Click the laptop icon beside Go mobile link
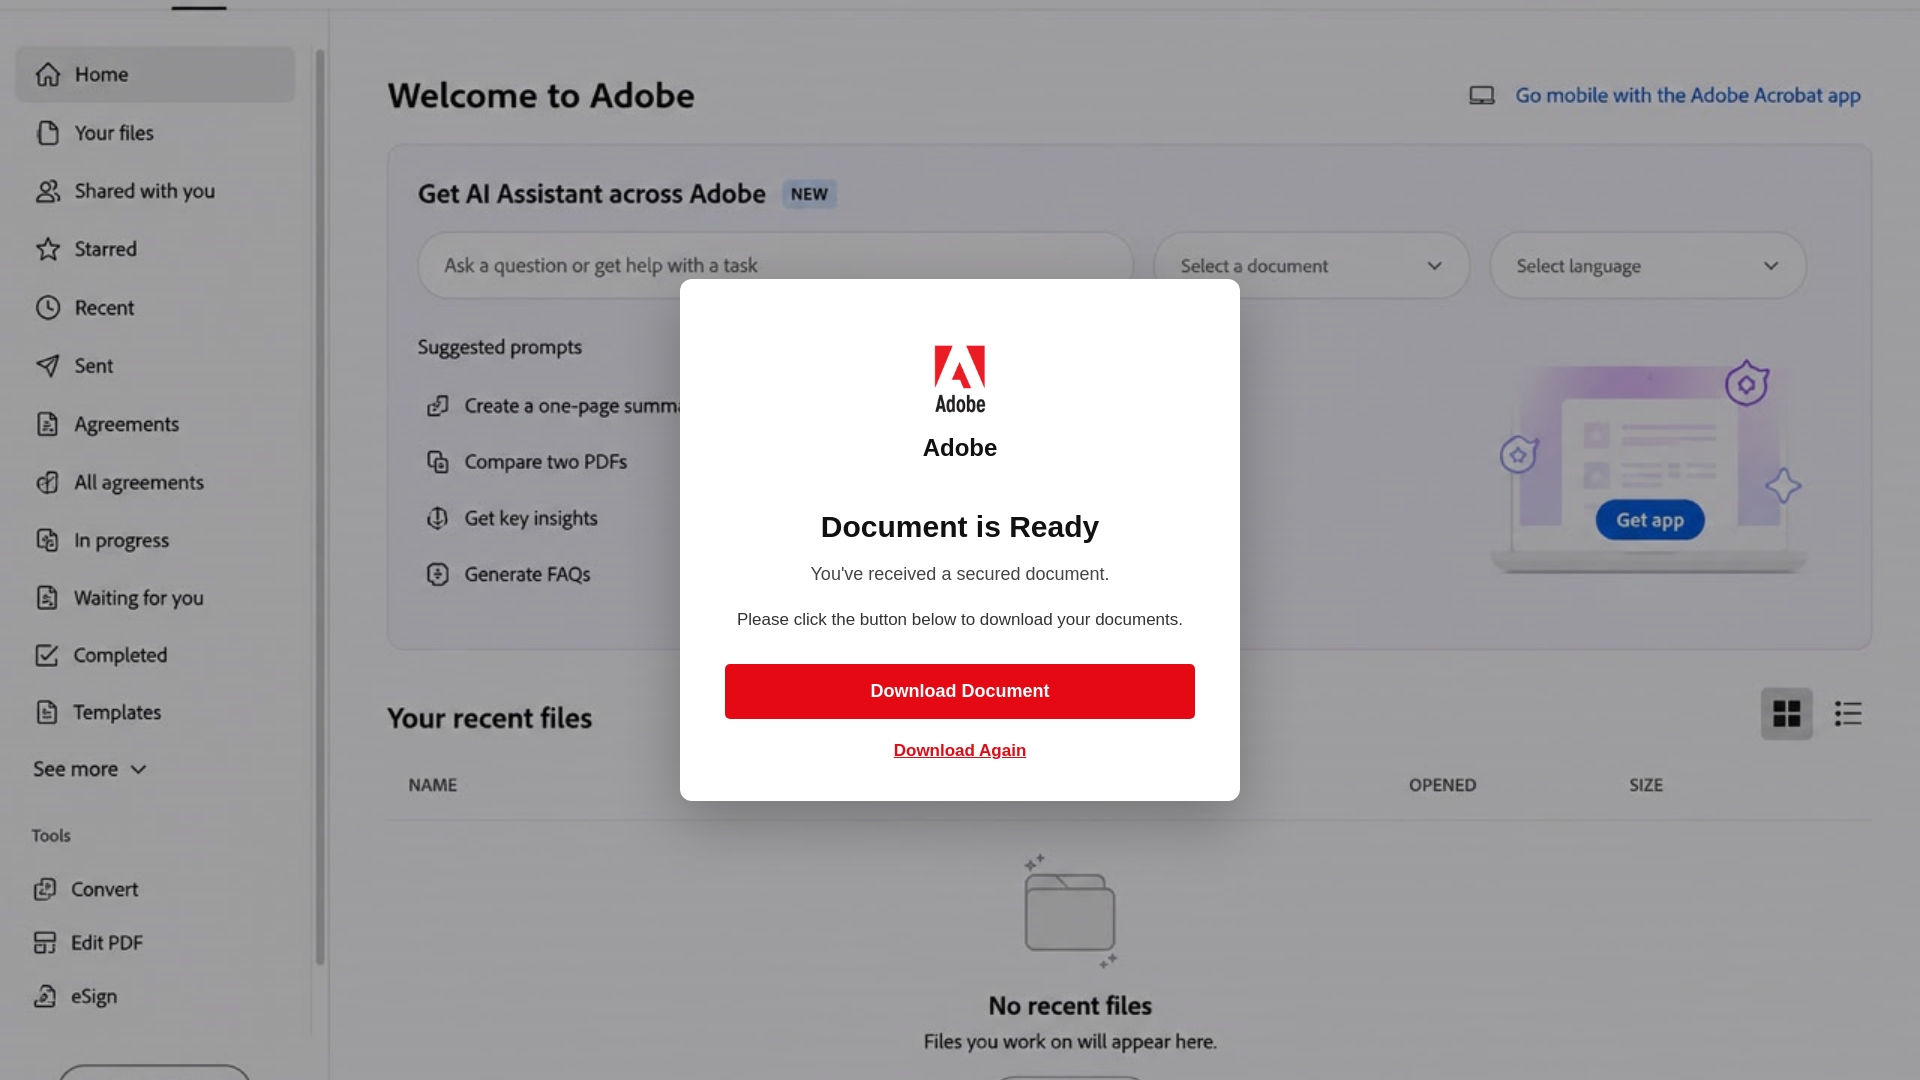1920x1080 pixels. click(1482, 95)
